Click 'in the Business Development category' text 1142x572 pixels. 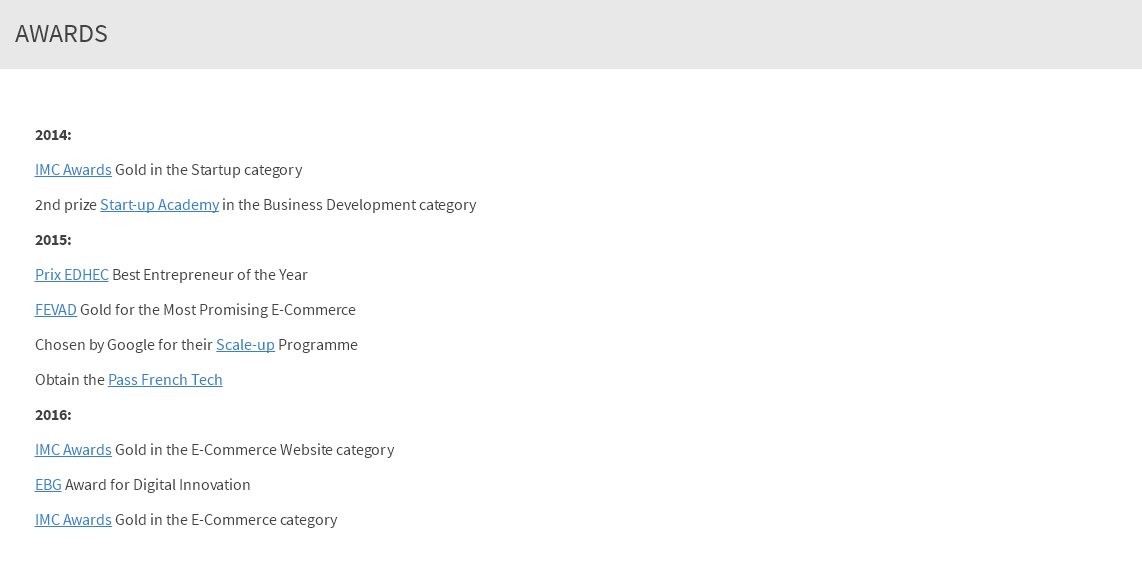(x=350, y=205)
